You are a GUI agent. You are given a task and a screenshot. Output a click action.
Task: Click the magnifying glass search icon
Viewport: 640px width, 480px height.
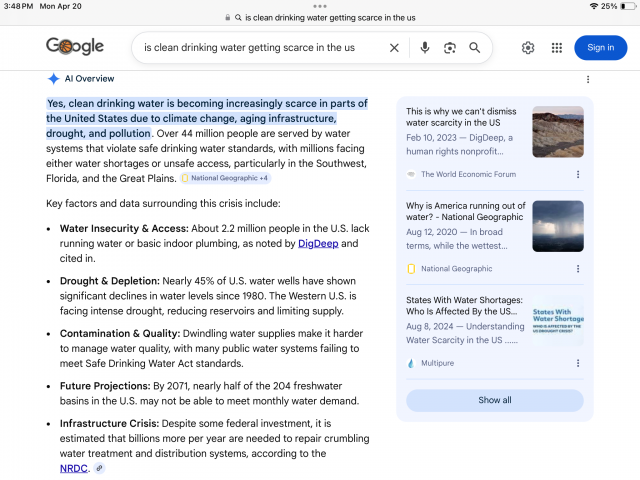pyautogui.click(x=475, y=48)
